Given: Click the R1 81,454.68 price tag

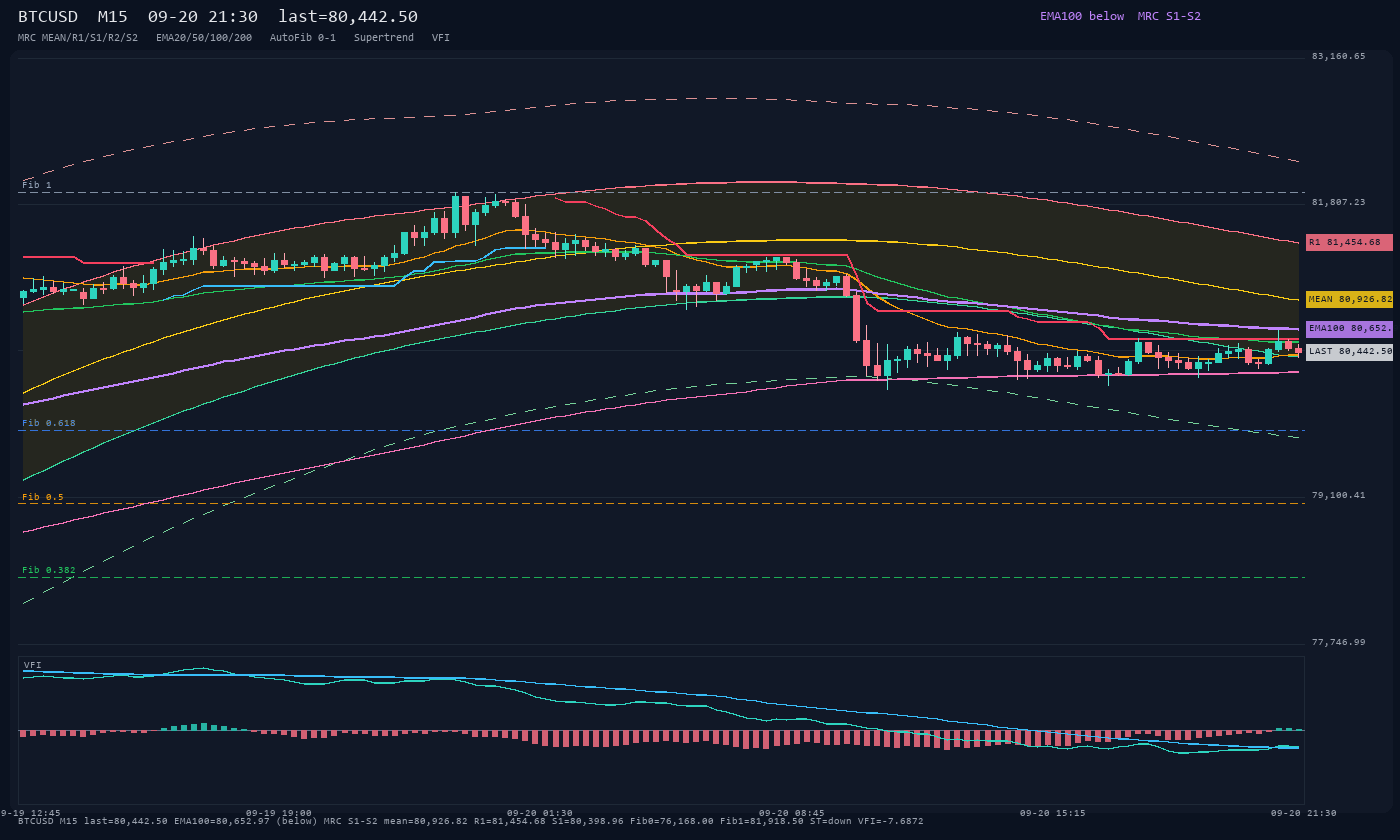Looking at the screenshot, I should pyautogui.click(x=1349, y=242).
